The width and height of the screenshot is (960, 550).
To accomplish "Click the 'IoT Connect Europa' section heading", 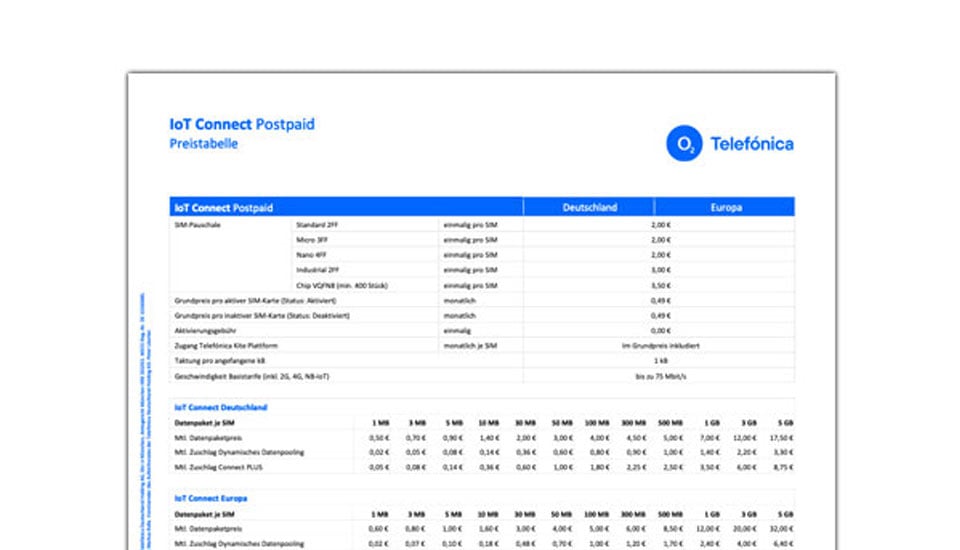I will pyautogui.click(x=211, y=499).
